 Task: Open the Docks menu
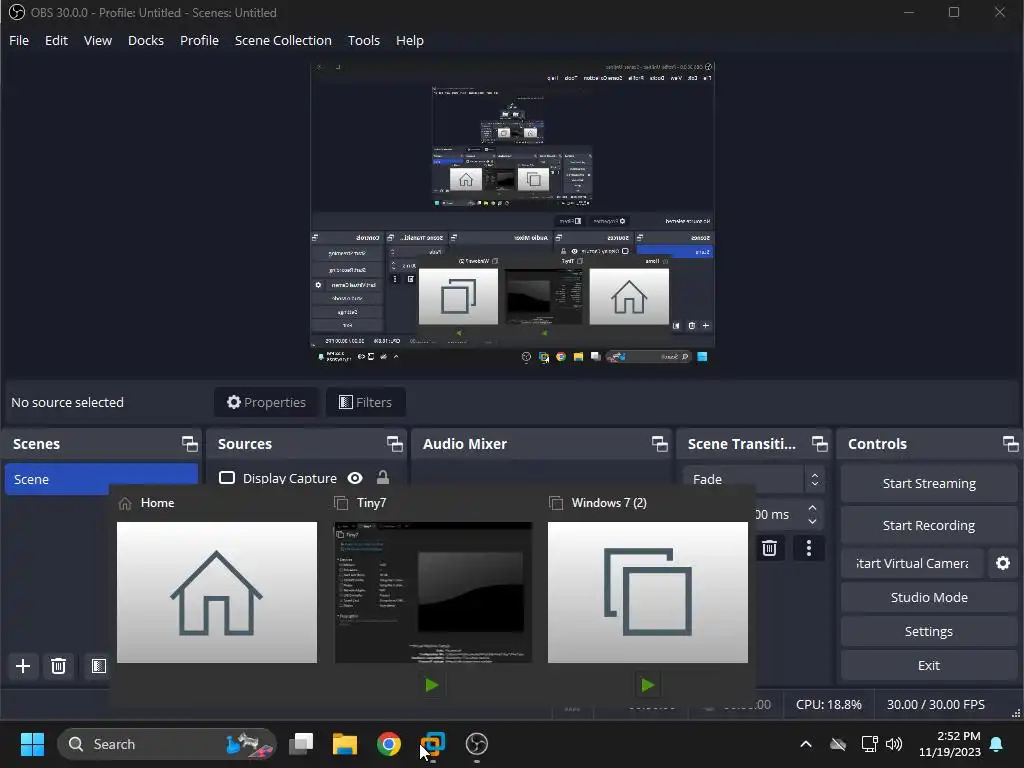pyautogui.click(x=146, y=40)
